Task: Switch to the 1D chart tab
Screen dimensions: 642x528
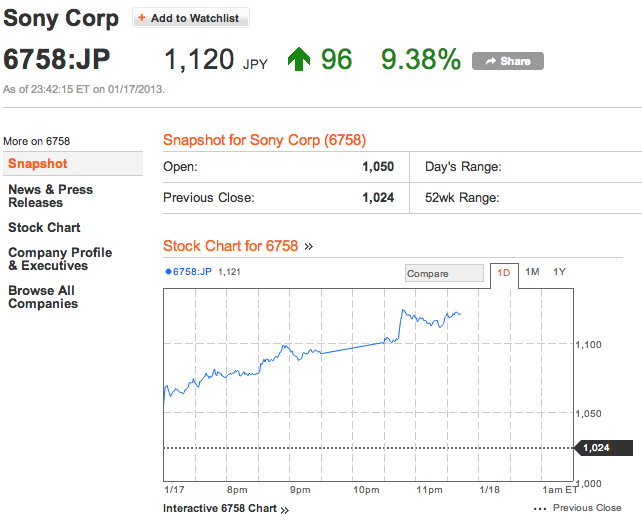Action: 504,272
